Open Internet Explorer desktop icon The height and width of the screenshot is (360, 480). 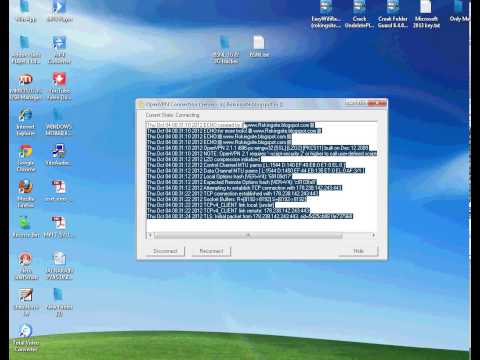click(25, 121)
